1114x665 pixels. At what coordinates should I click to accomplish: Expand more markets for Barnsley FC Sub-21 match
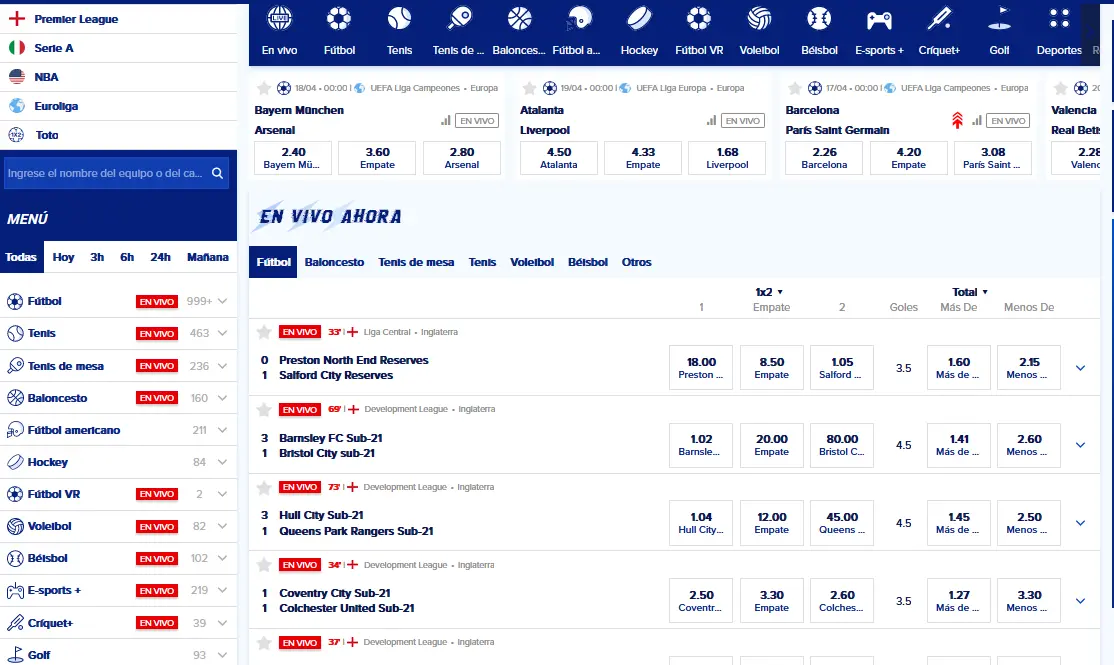[1080, 445]
